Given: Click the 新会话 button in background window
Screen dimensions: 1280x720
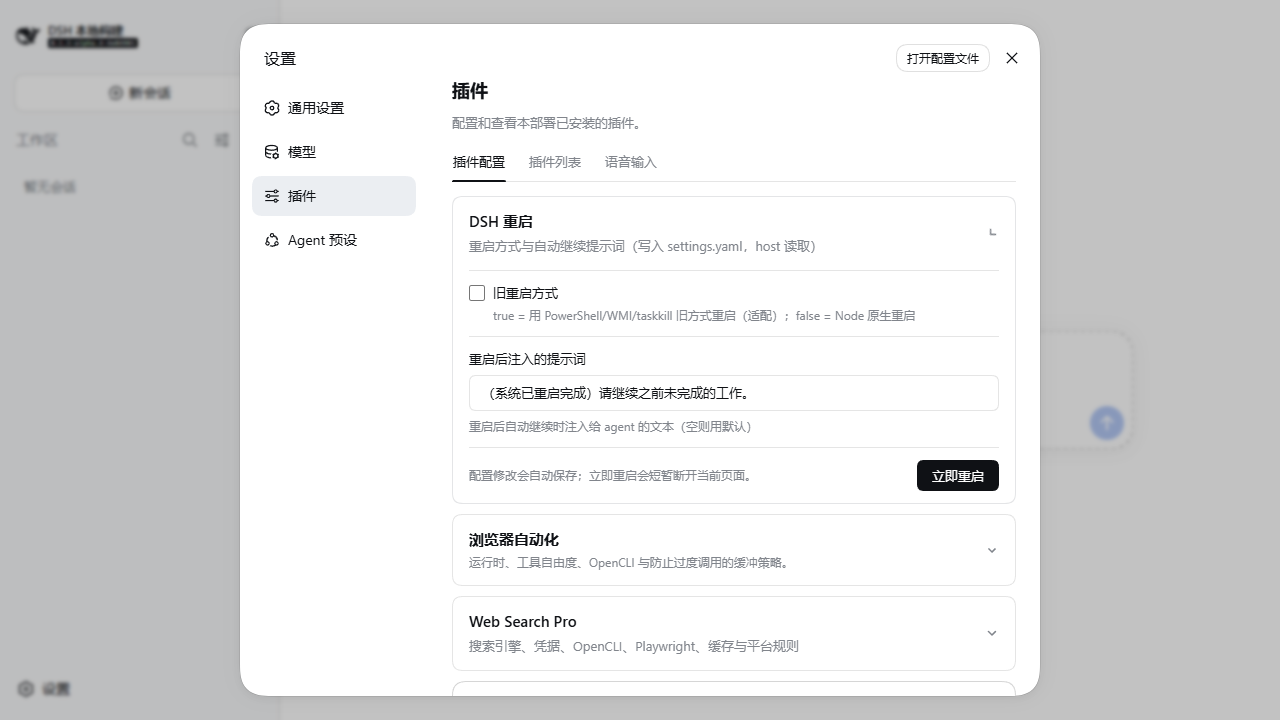Looking at the screenshot, I should point(140,93).
